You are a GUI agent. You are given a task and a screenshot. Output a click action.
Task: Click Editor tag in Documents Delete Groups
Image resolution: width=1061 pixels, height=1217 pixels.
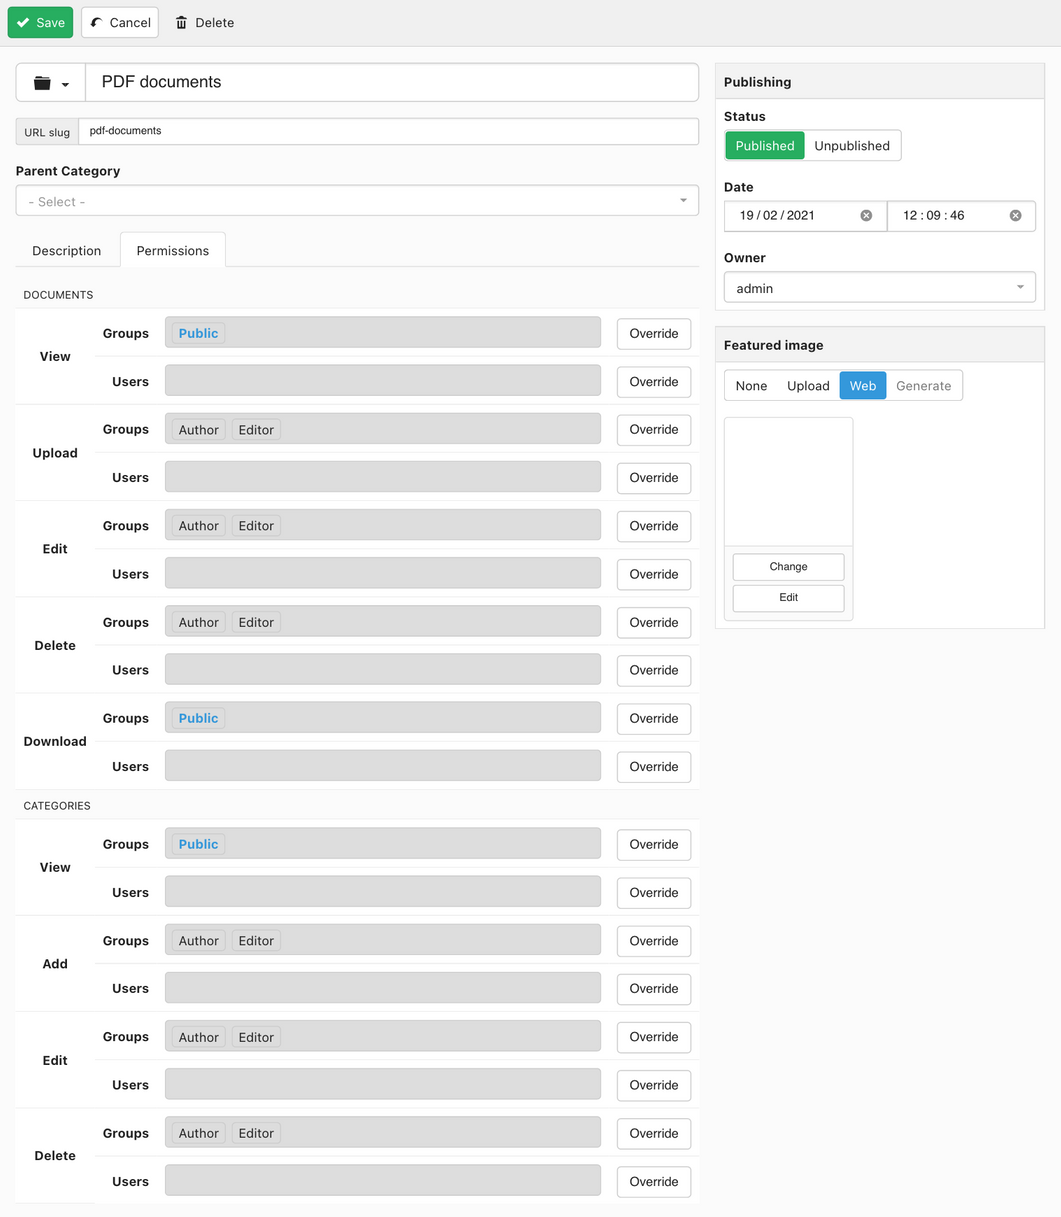pyautogui.click(x=256, y=622)
